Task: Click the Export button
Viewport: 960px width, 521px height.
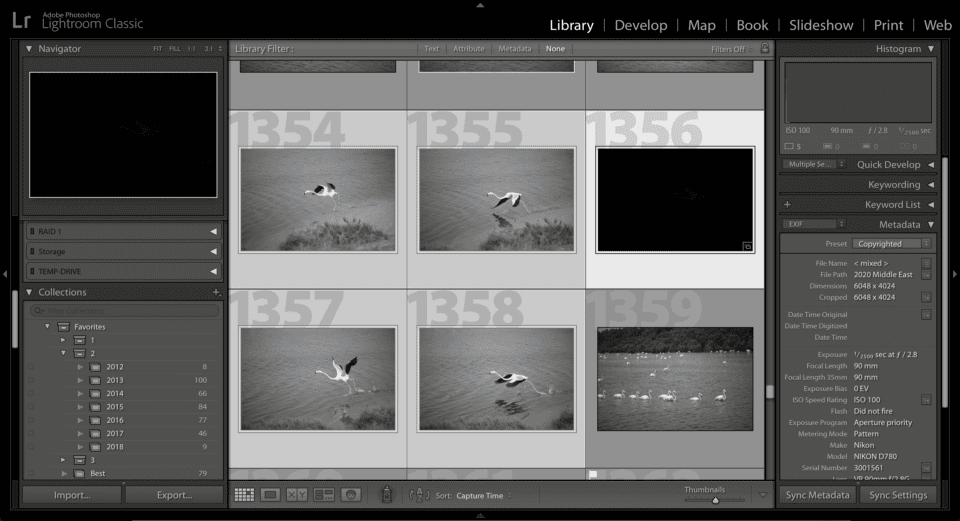Action: pos(174,495)
